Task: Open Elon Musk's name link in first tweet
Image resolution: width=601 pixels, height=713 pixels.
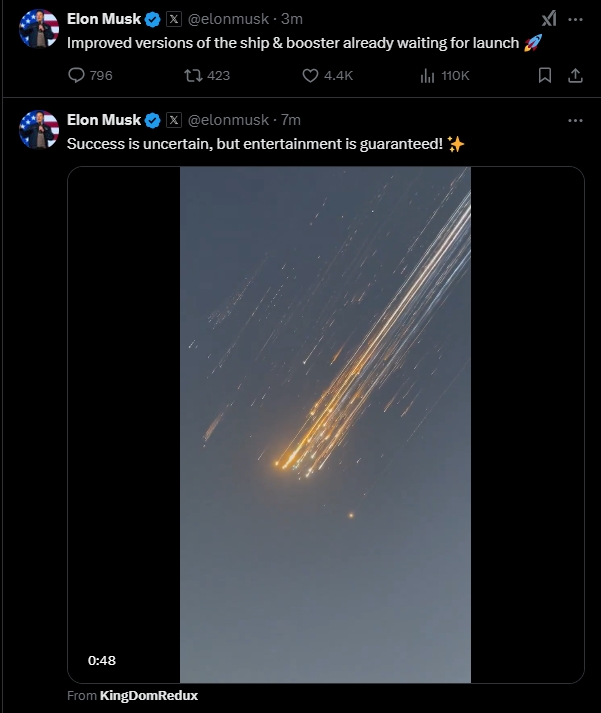Action: [104, 19]
